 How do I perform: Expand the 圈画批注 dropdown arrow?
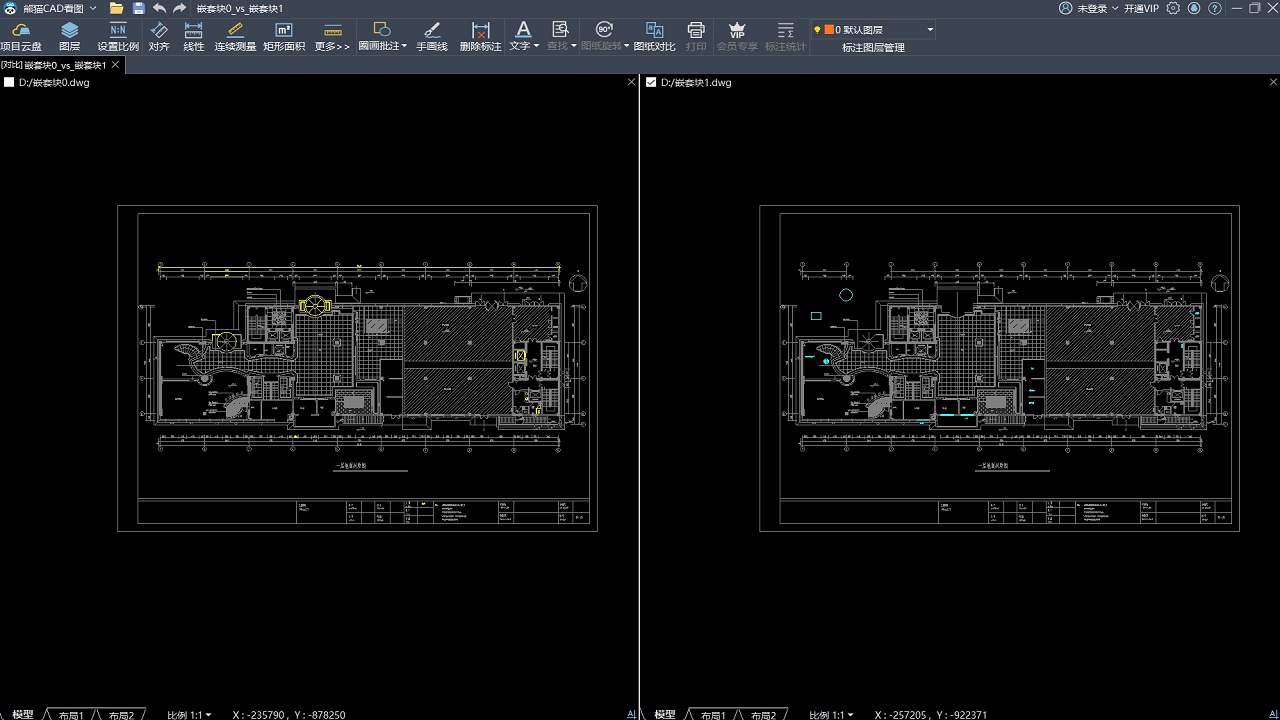[404, 46]
